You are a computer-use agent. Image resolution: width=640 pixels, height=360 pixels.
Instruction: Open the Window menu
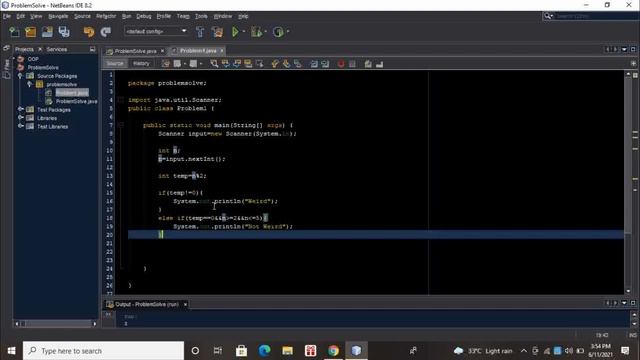pyautogui.click(x=223, y=16)
